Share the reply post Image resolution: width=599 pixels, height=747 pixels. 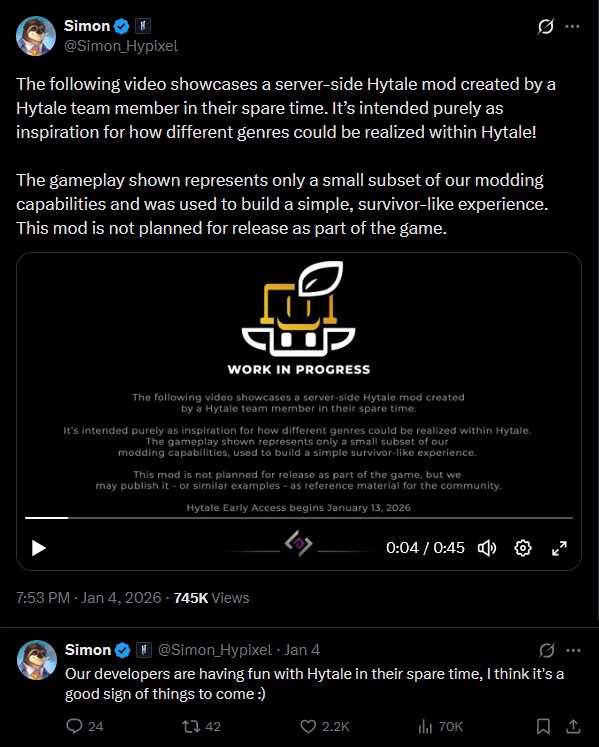(x=573, y=726)
